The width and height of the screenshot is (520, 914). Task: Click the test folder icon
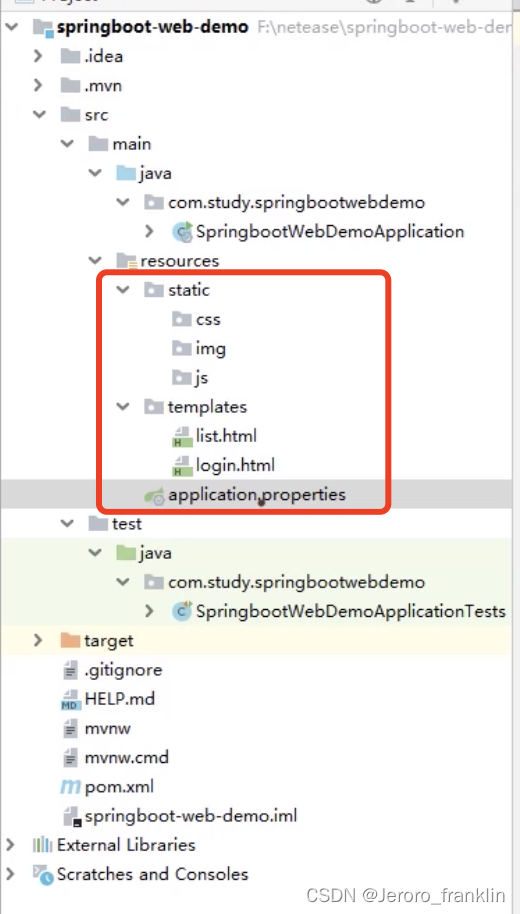(98, 523)
